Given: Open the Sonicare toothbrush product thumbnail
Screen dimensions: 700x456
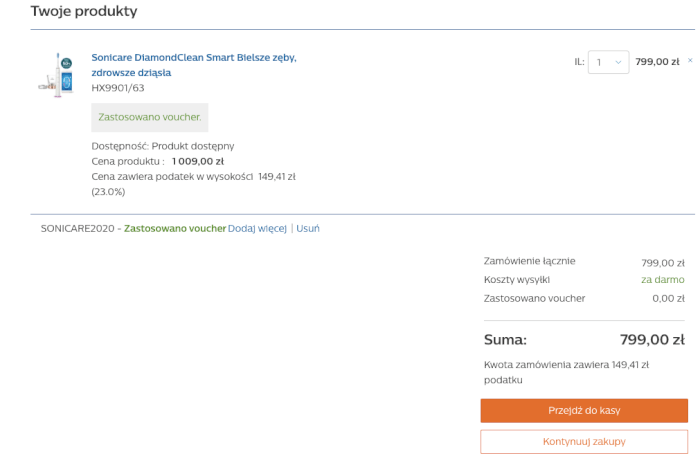Looking at the screenshot, I should coord(56,74).
